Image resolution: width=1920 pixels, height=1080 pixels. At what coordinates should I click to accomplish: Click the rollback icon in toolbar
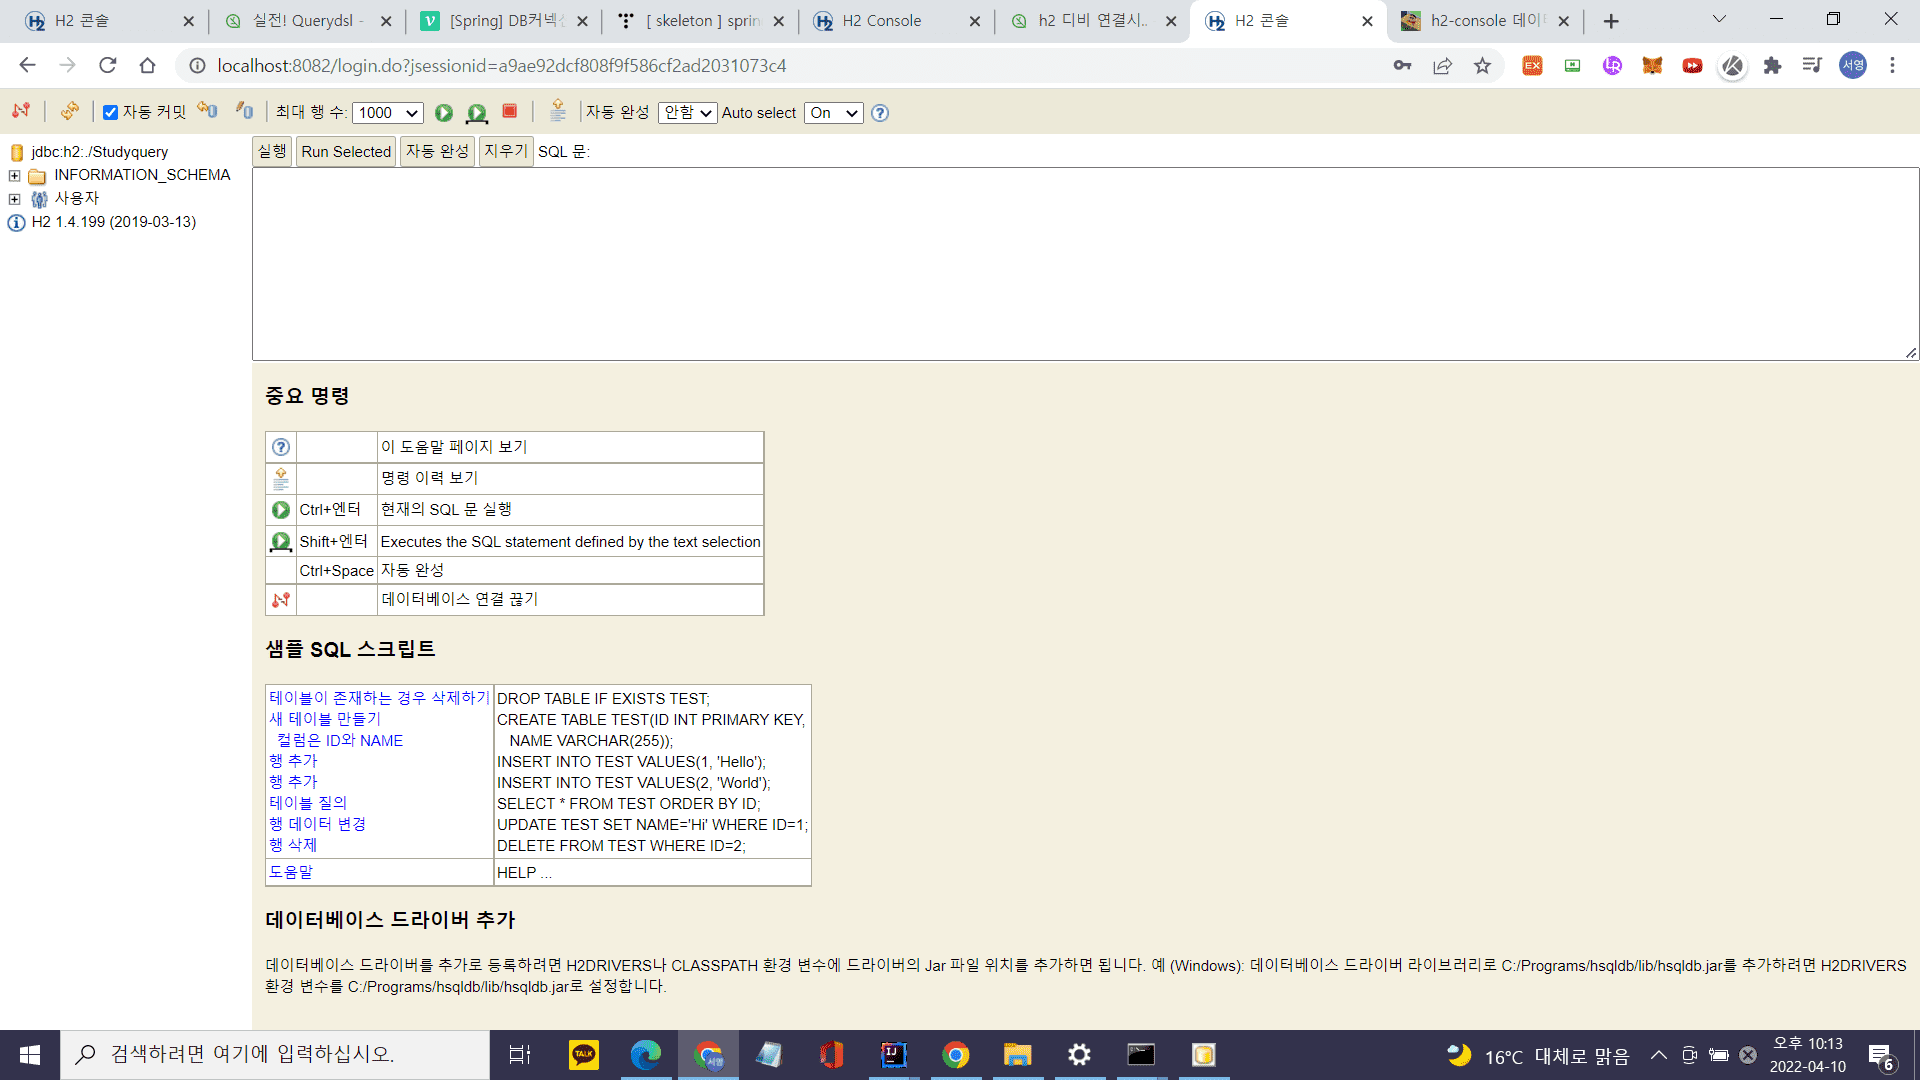207,111
